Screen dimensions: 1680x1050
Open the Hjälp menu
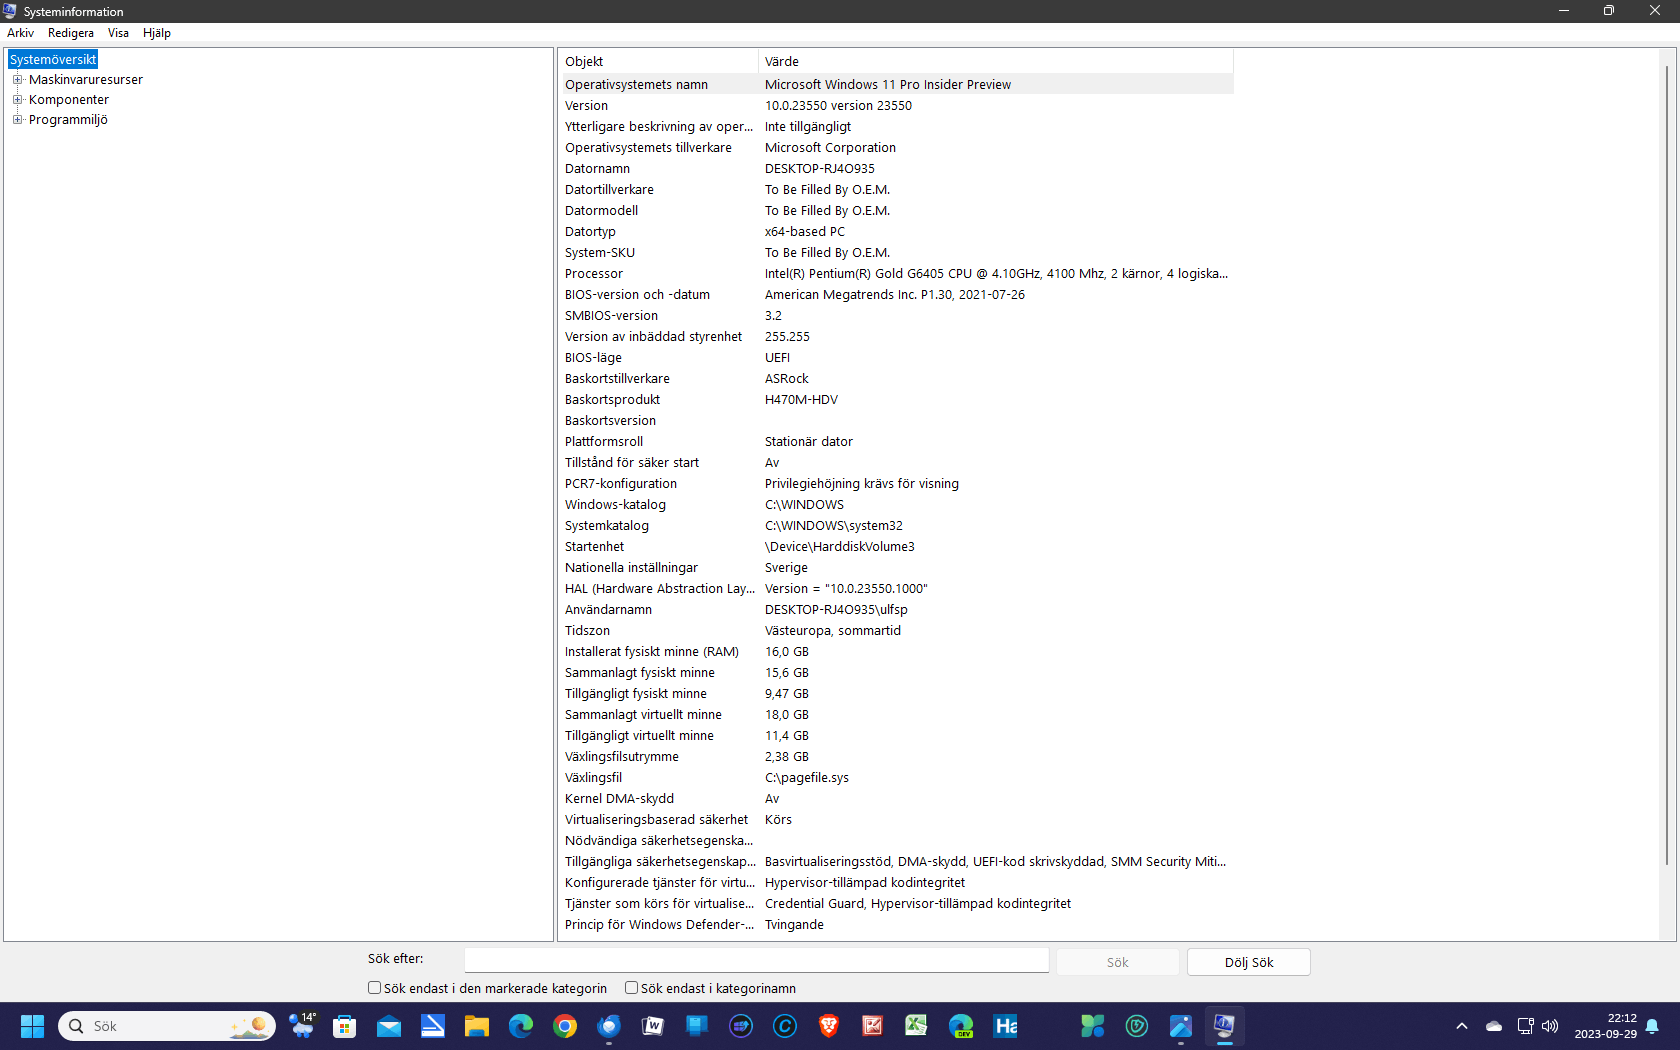point(157,33)
